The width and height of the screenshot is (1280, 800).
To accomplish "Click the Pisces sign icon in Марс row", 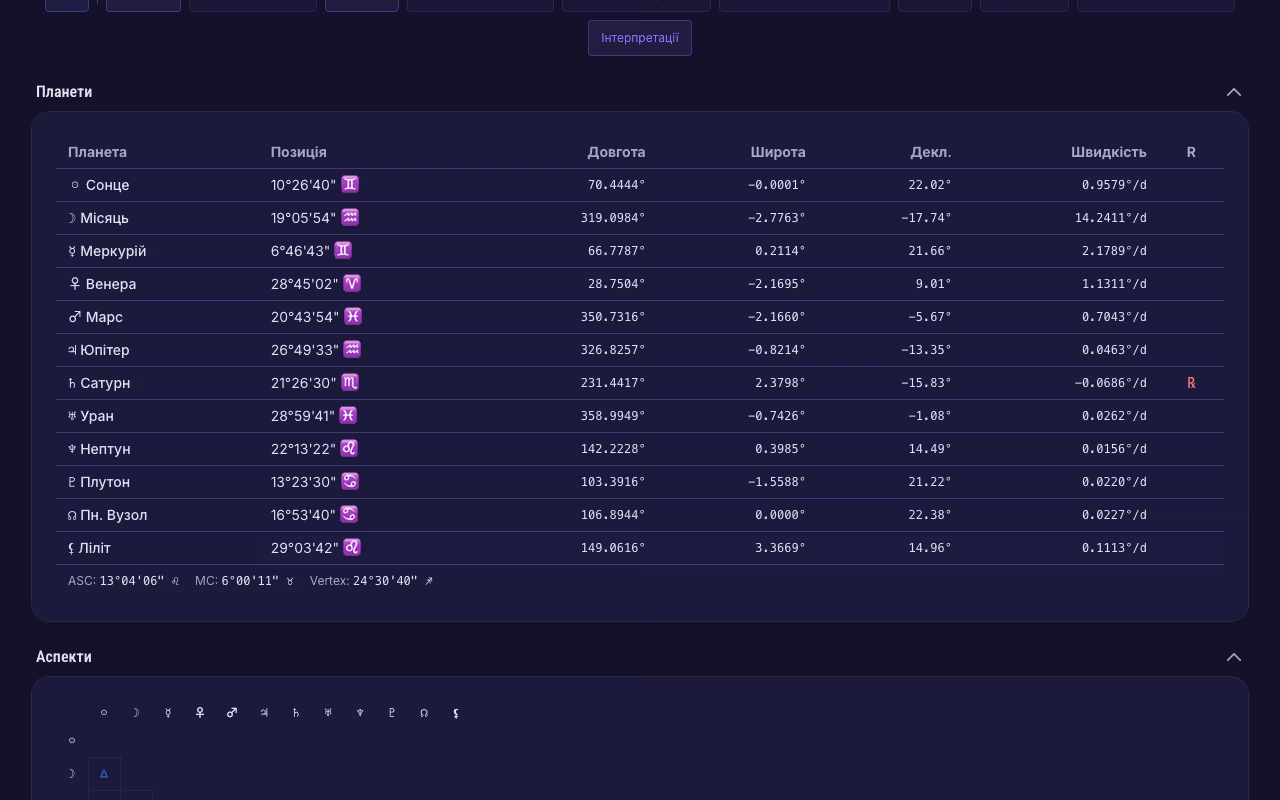I will tap(353, 316).
